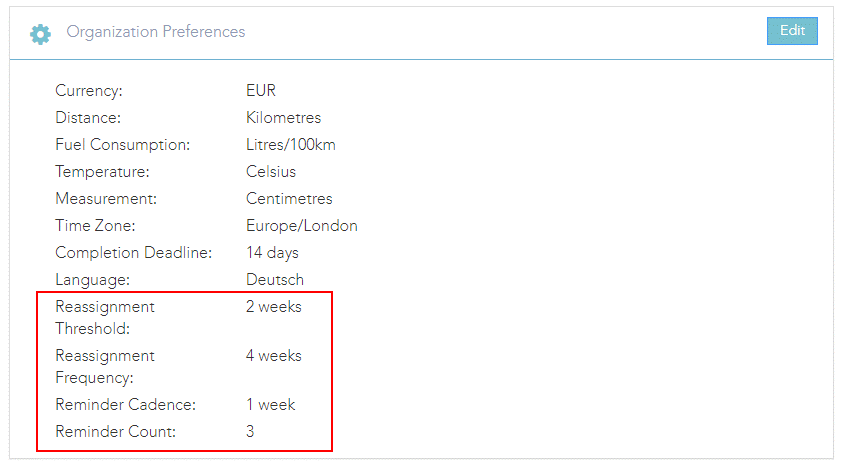Select the Litres/100km value

pos(290,145)
